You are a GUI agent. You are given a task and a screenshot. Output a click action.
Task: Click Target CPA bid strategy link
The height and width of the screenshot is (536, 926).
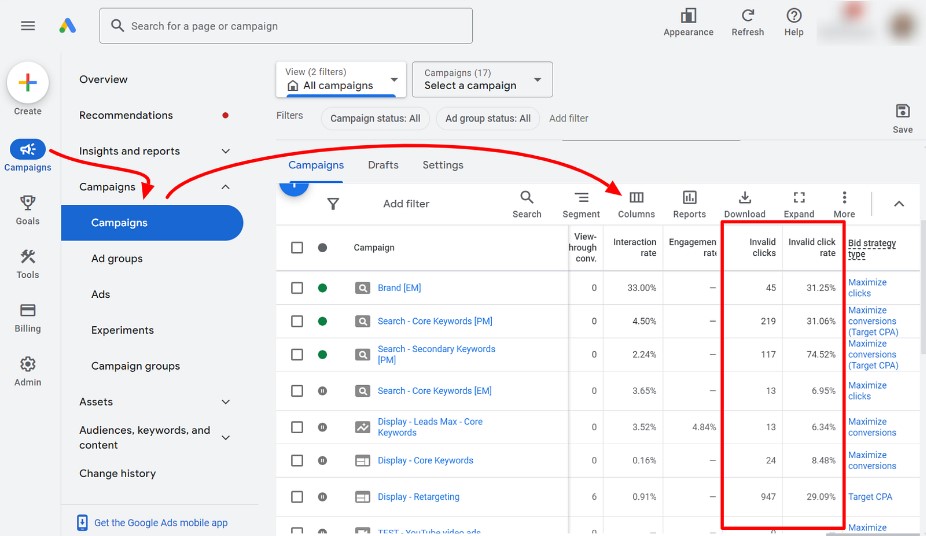870,497
